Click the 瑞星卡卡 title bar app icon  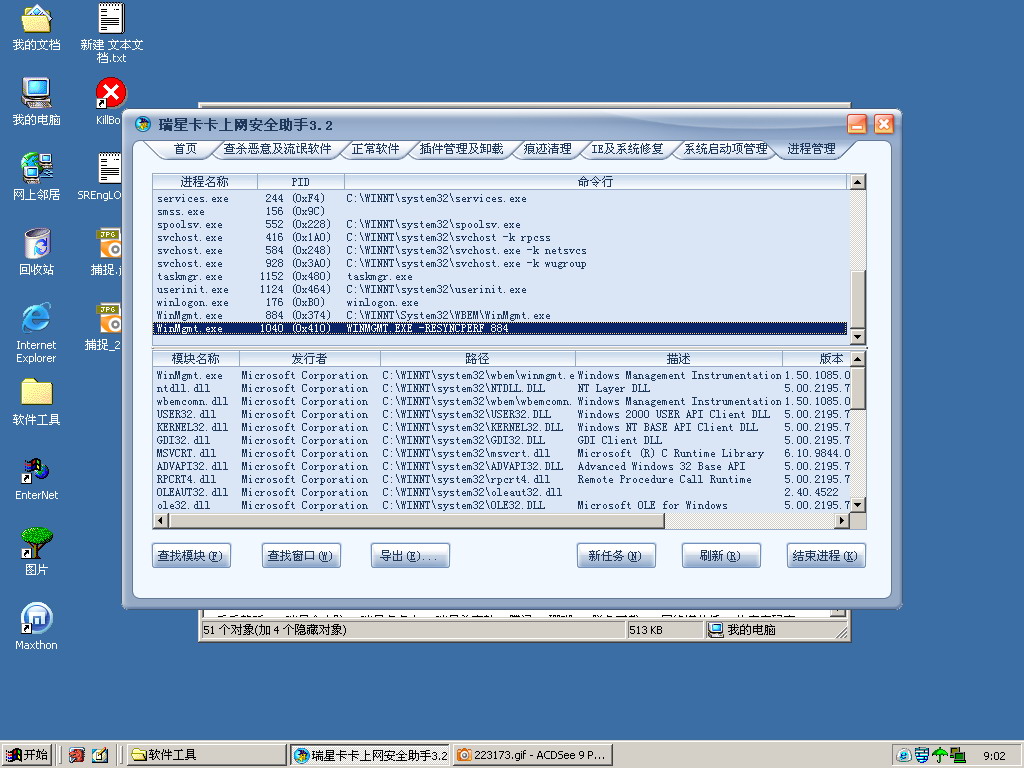[142, 124]
